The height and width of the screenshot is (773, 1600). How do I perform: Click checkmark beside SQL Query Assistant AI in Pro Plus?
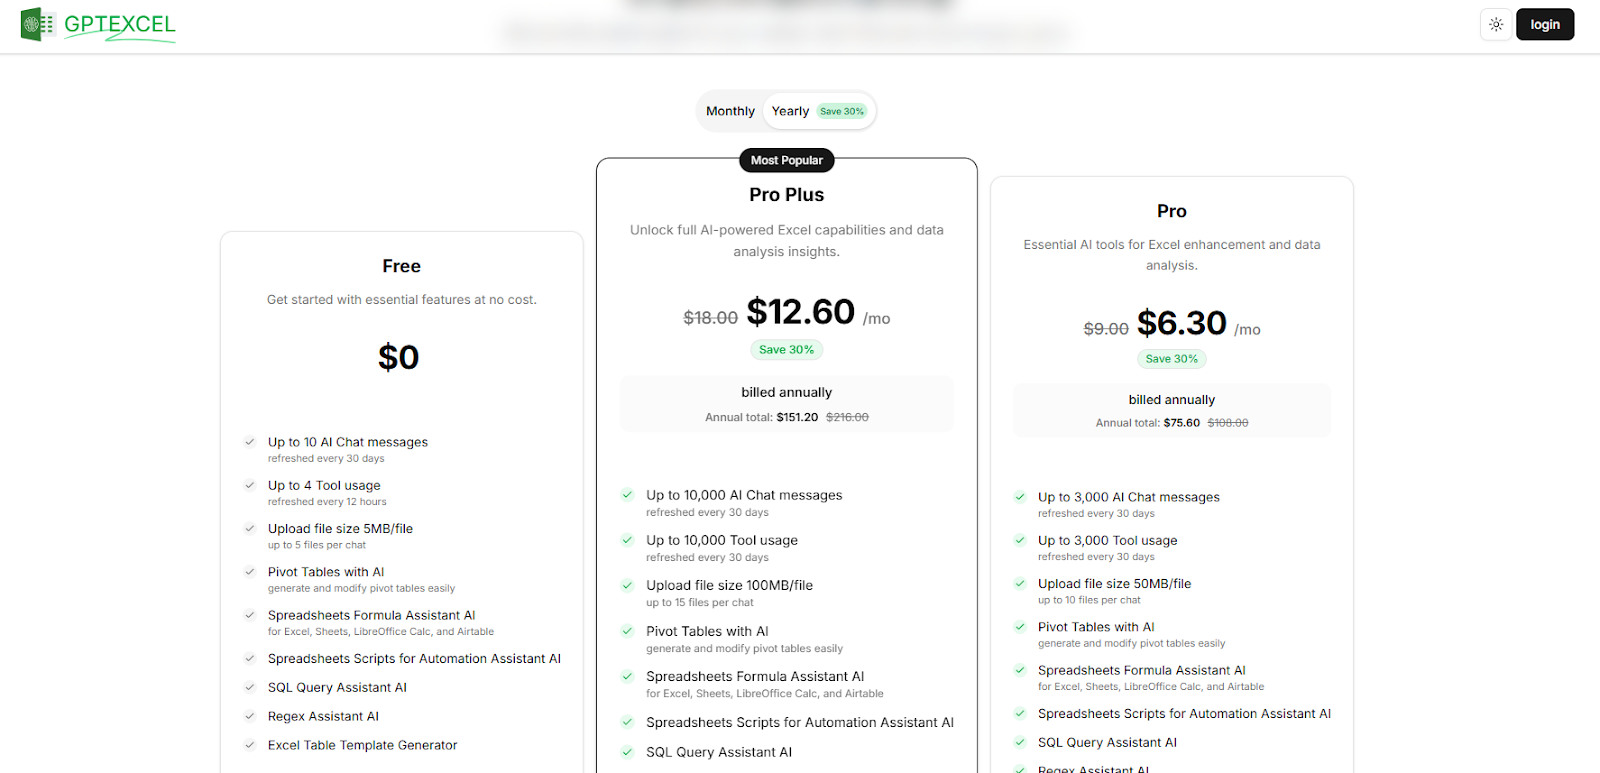(x=627, y=751)
